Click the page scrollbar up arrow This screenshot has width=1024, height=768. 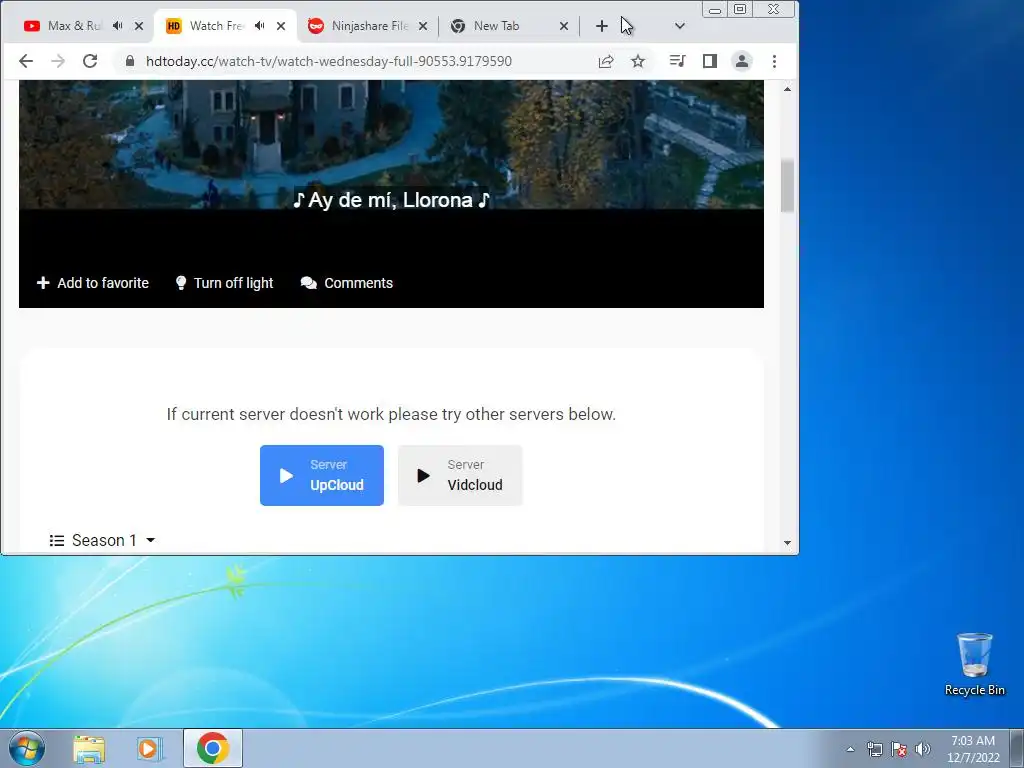click(788, 89)
